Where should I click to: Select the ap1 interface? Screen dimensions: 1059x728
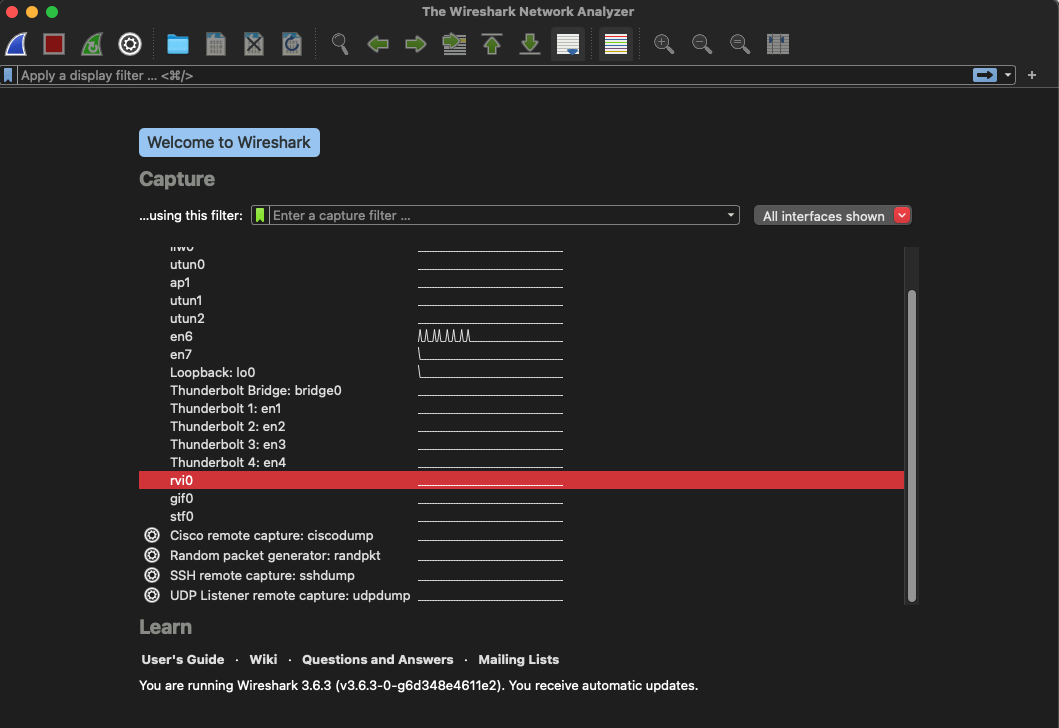point(521,283)
